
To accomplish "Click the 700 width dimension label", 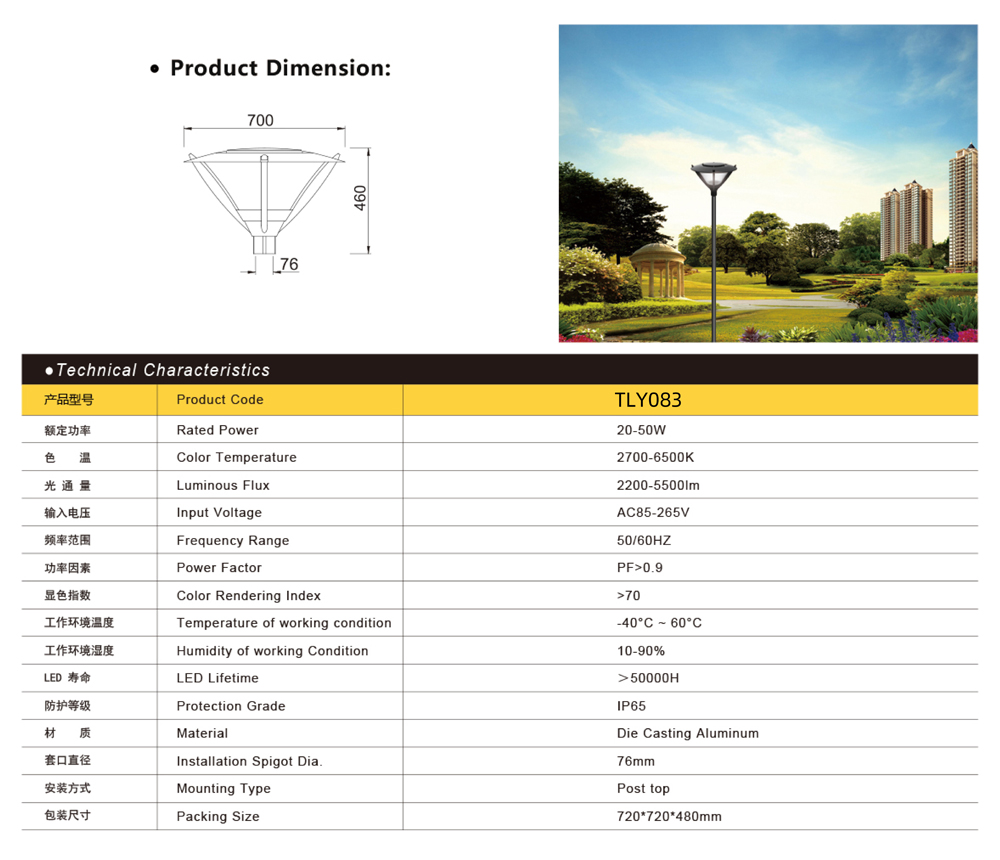I will tap(260, 121).
